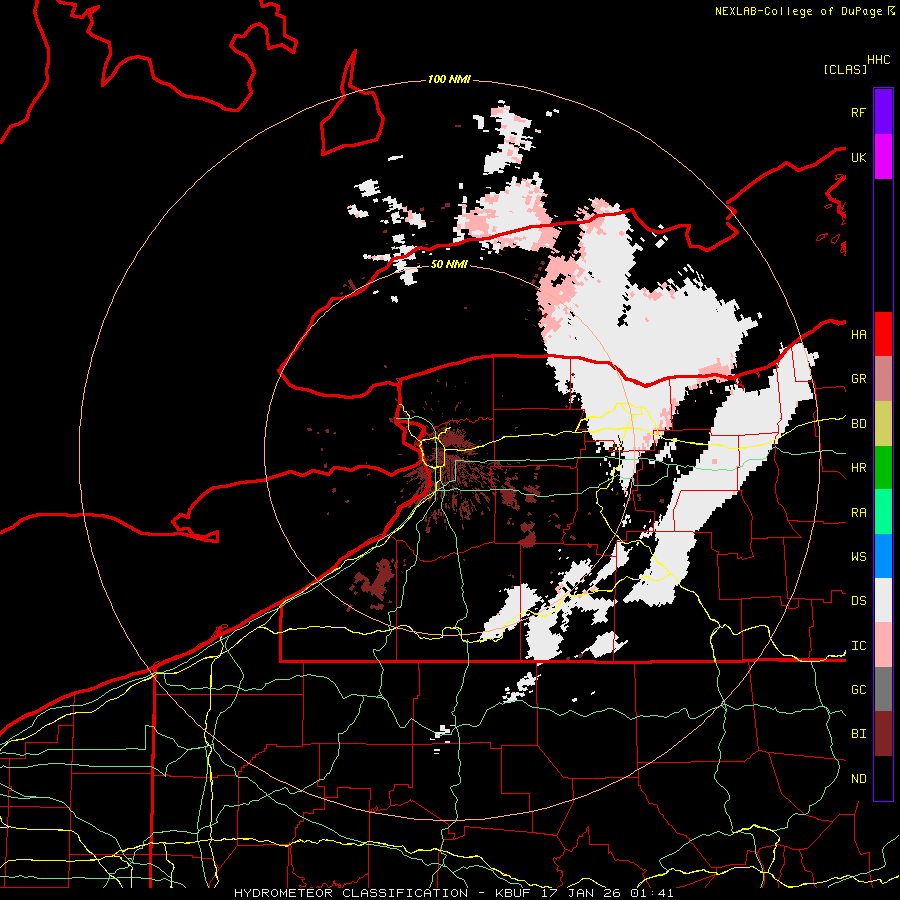Click the GR legend color swatch

[x=883, y=379]
